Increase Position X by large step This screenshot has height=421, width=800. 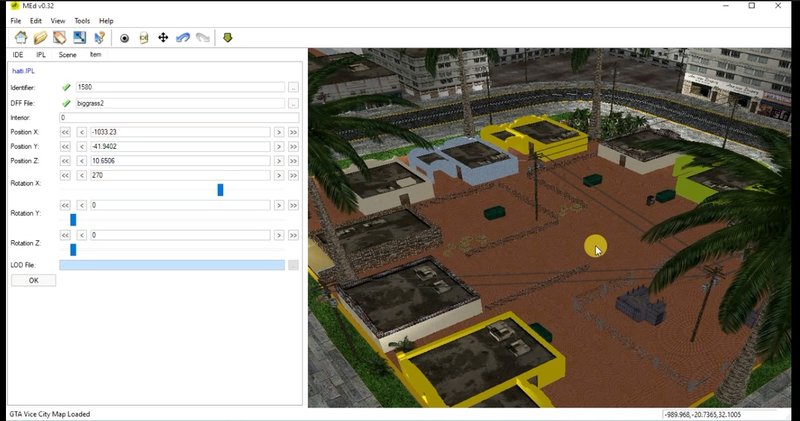293,132
